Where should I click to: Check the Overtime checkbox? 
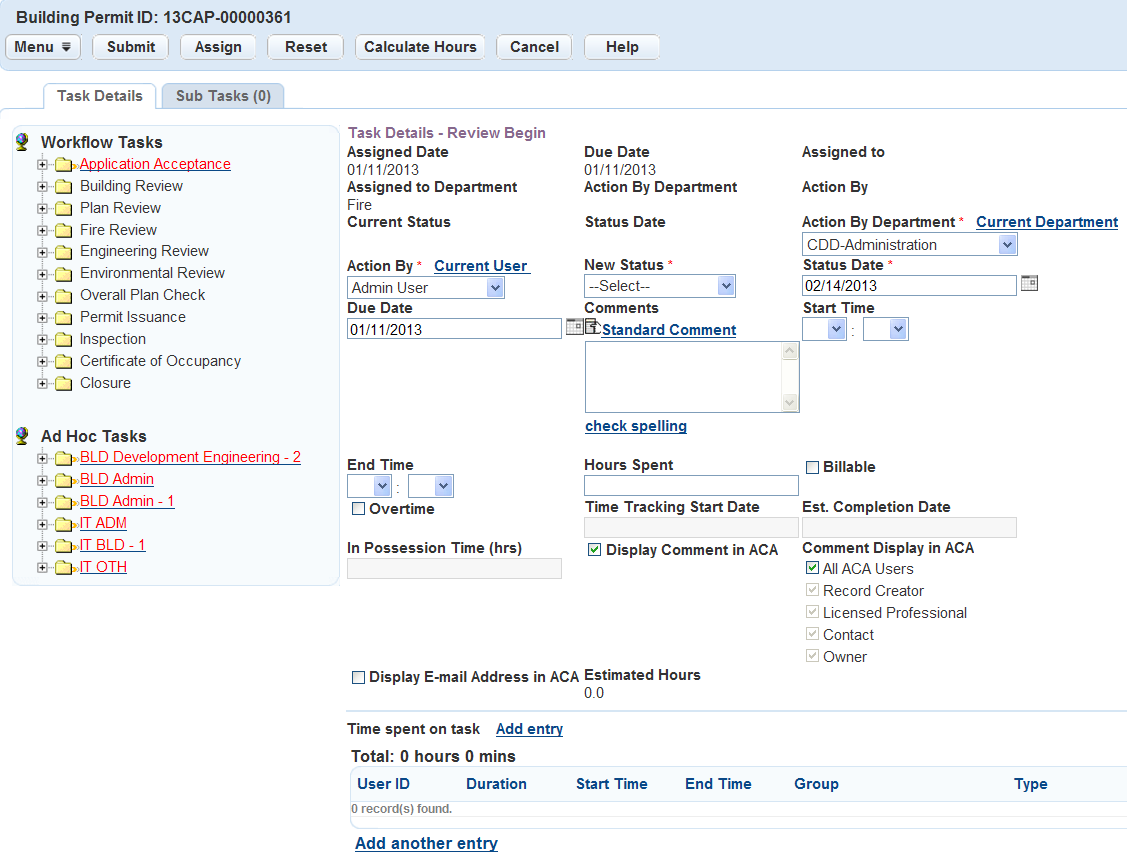[358, 510]
